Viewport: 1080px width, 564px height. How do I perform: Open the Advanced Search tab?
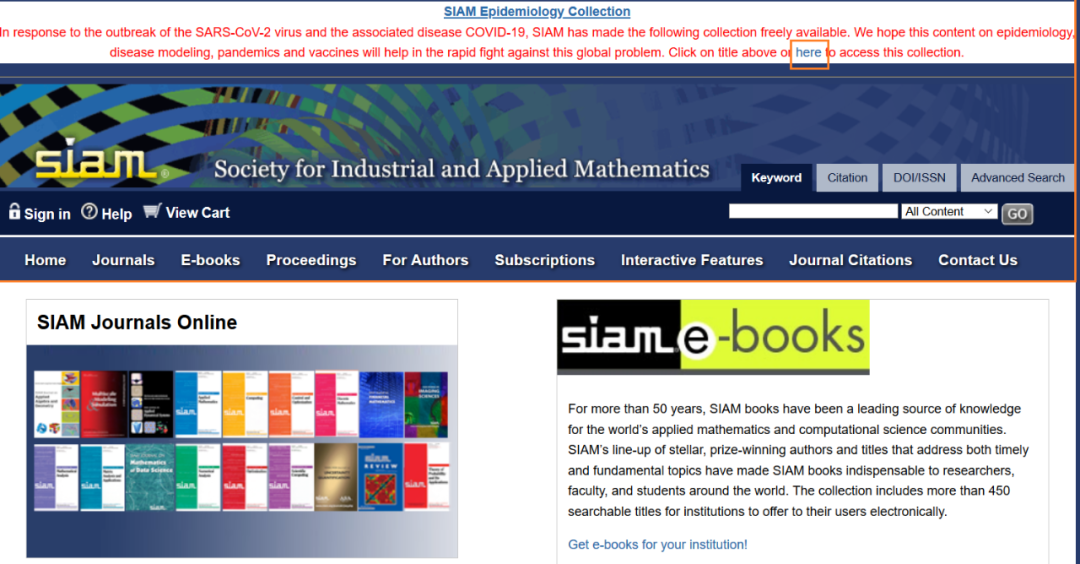[x=1017, y=178]
